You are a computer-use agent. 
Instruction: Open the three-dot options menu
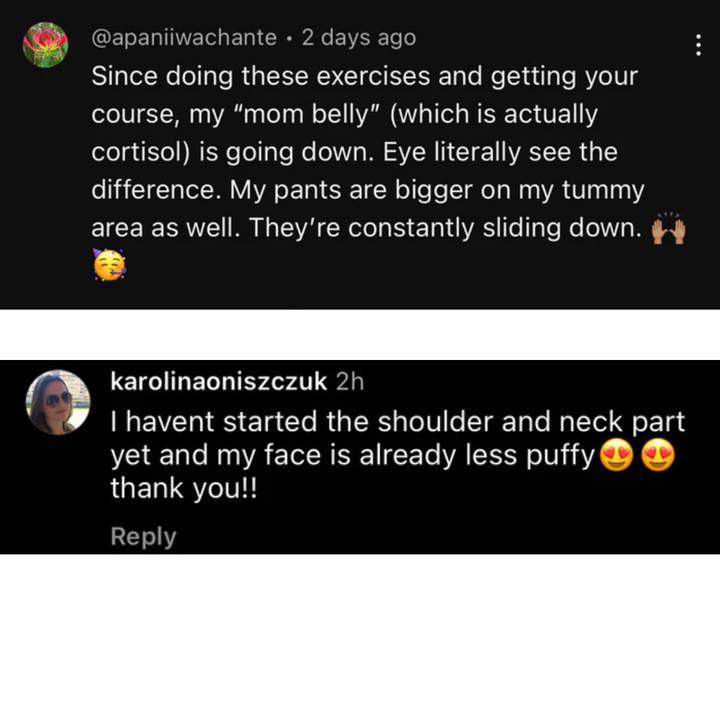(x=697, y=46)
